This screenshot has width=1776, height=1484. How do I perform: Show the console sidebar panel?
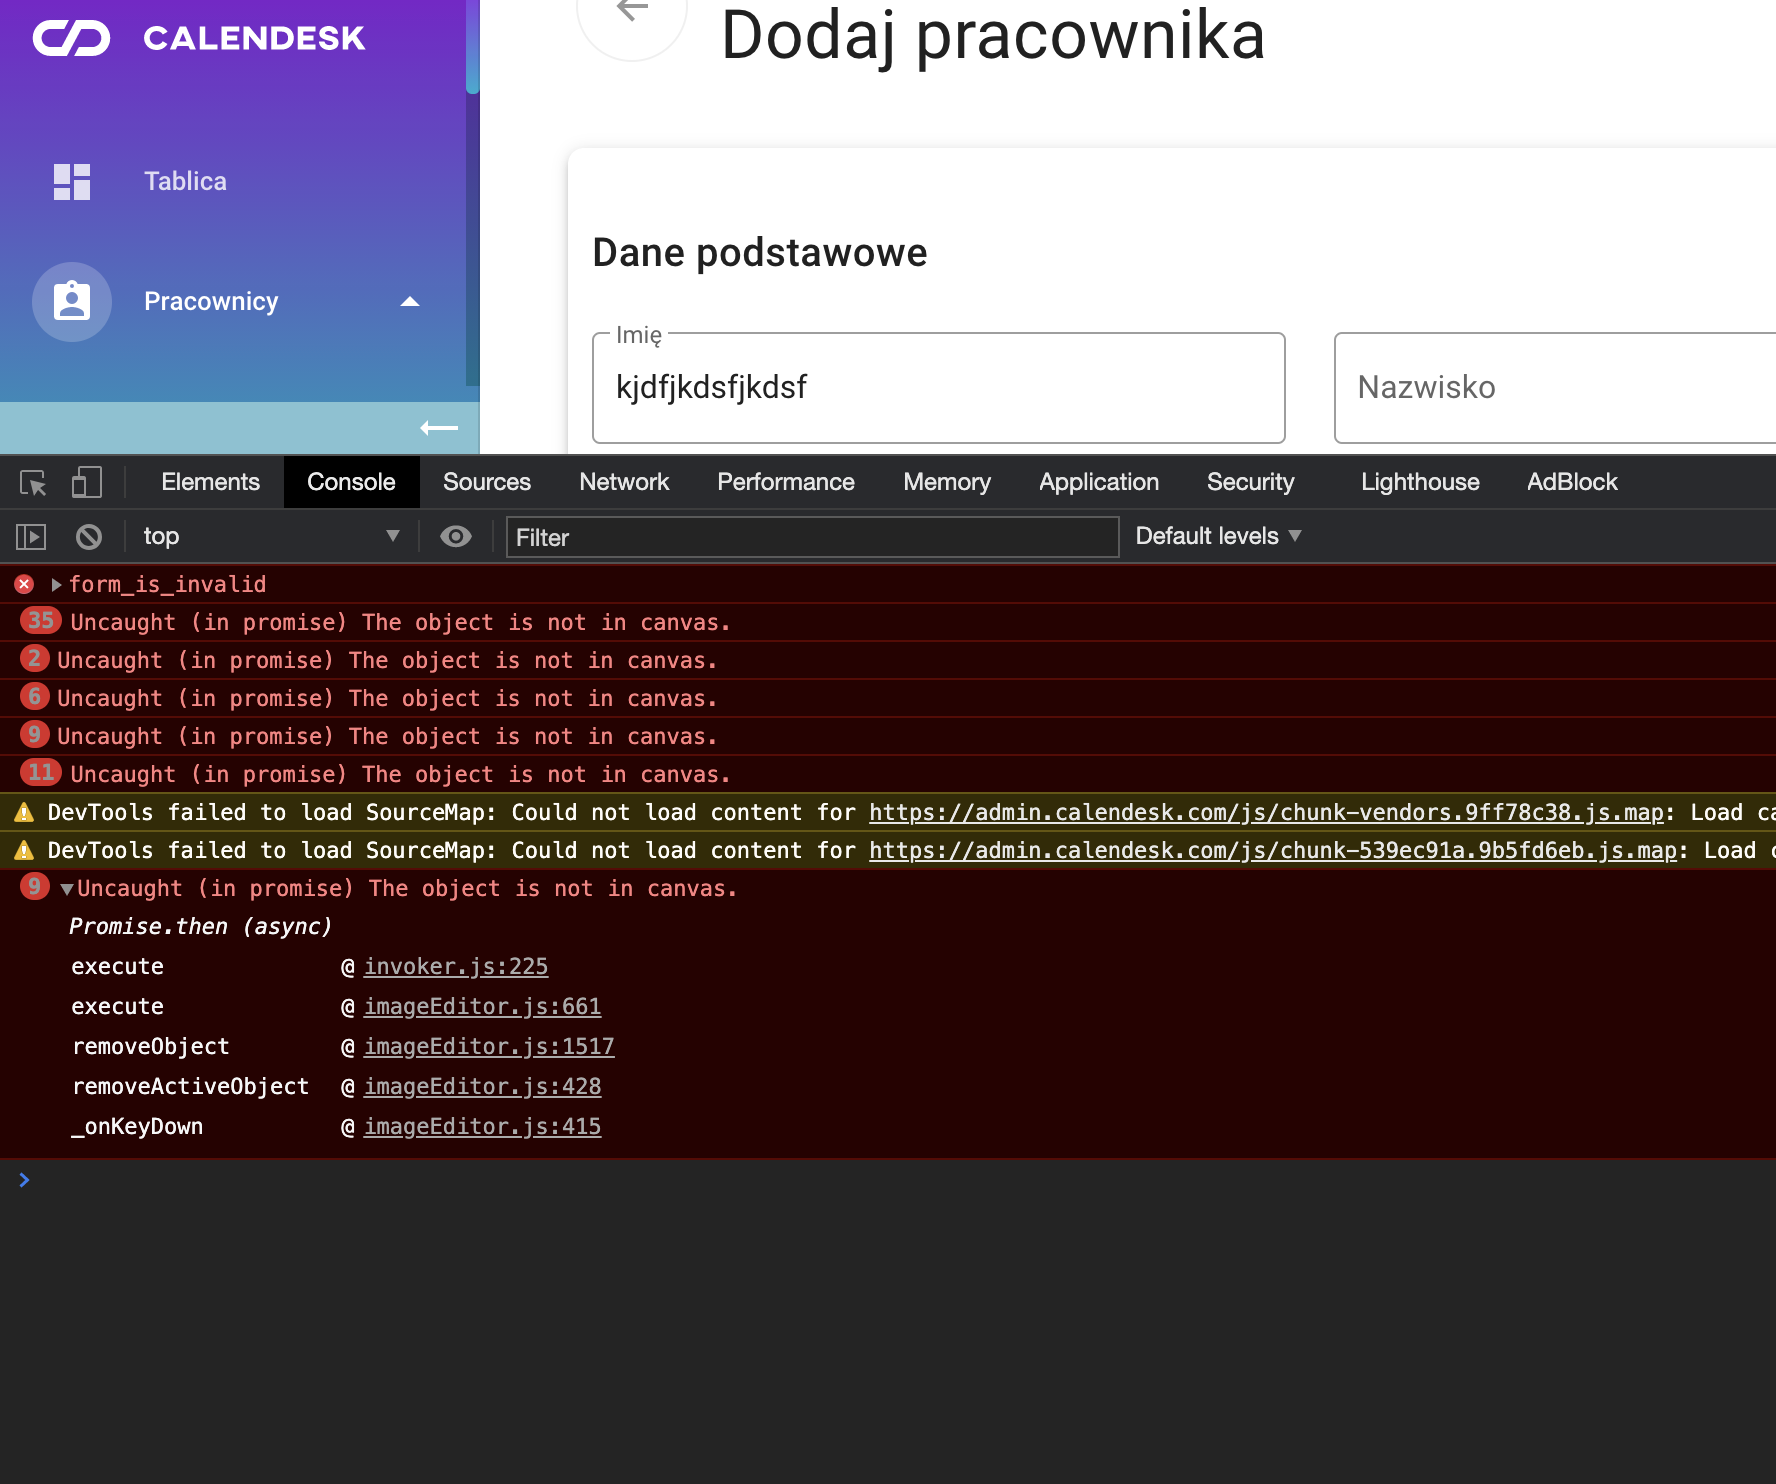coord(30,536)
